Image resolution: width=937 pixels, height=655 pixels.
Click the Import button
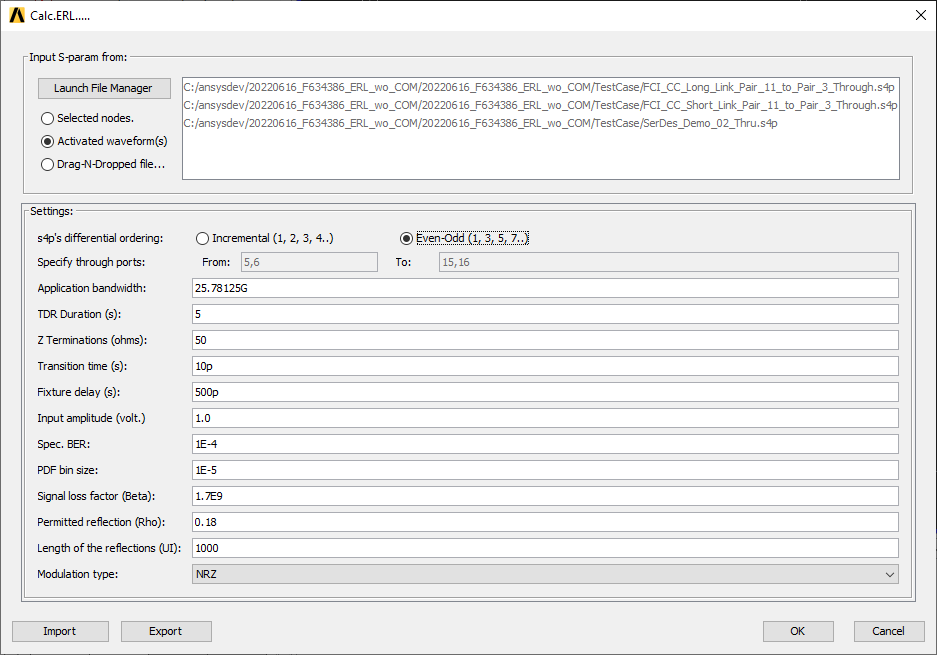[60, 632]
